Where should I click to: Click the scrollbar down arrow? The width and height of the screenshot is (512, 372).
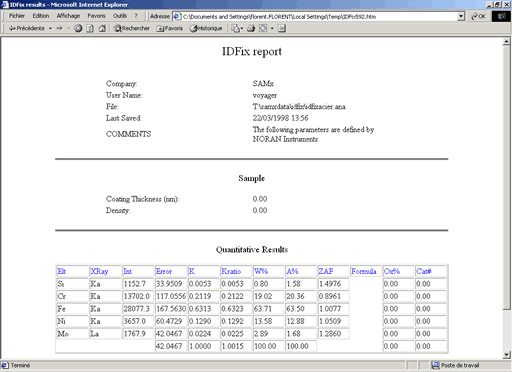pyautogui.click(x=507, y=355)
